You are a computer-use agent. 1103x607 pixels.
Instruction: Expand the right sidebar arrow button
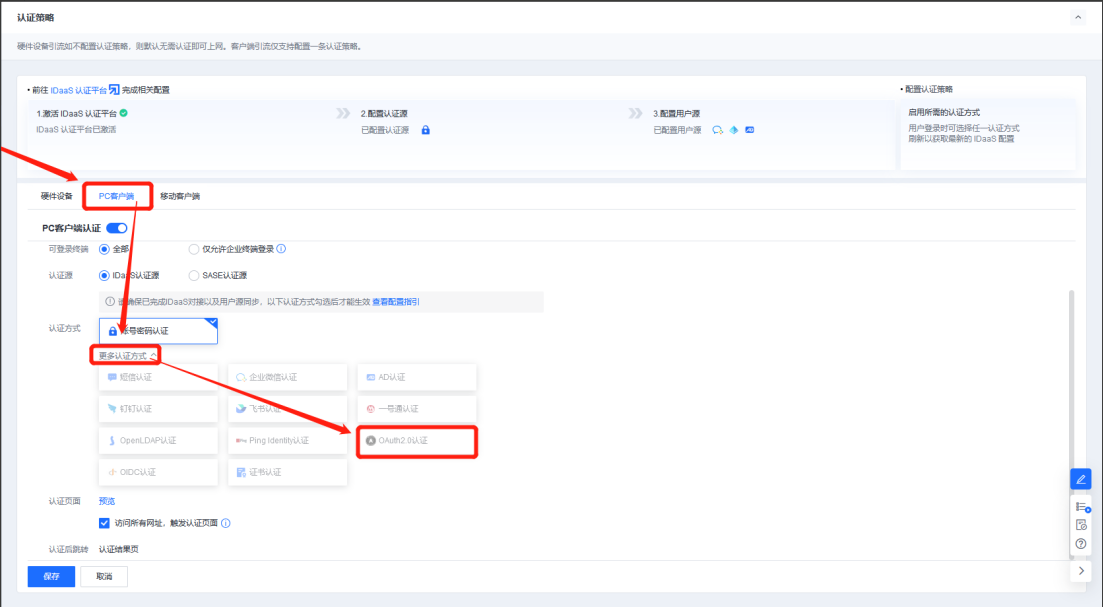pos(1080,570)
